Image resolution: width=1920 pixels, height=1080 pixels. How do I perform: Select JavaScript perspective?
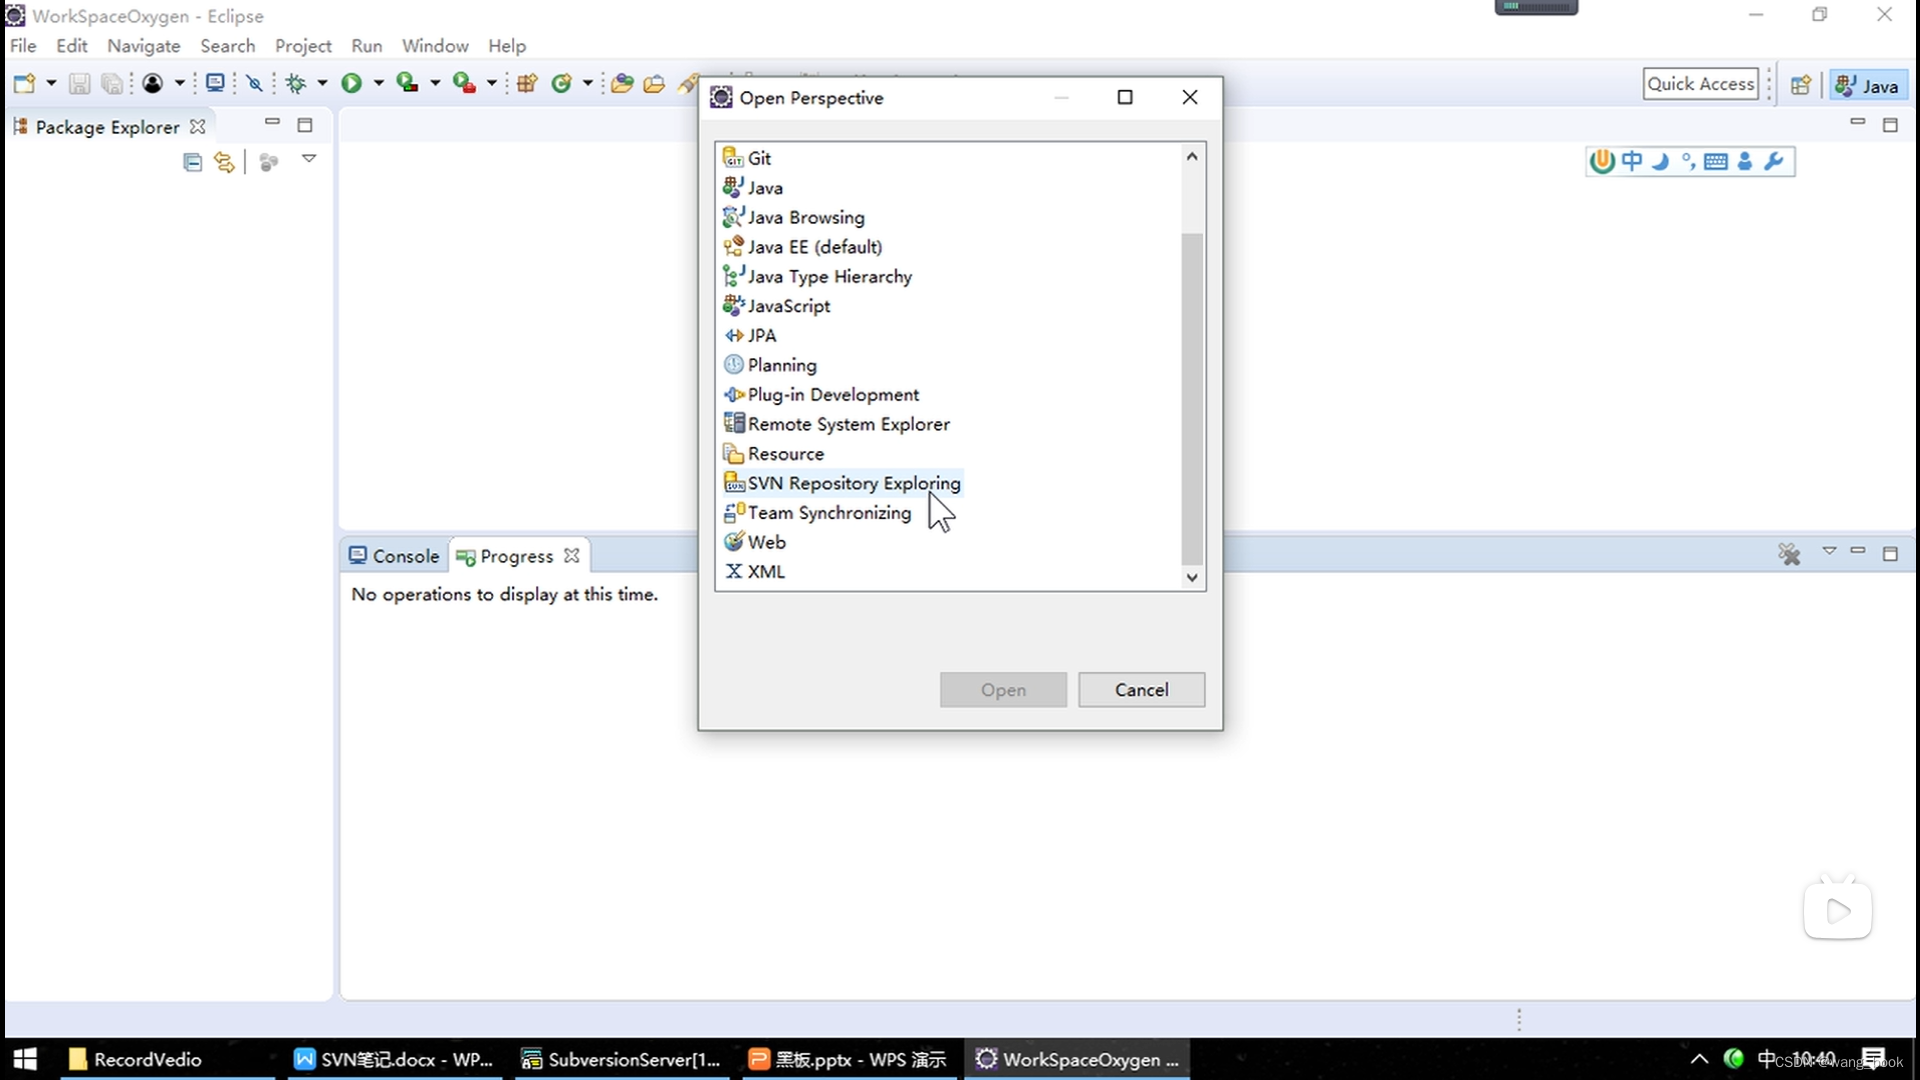pyautogui.click(x=777, y=306)
